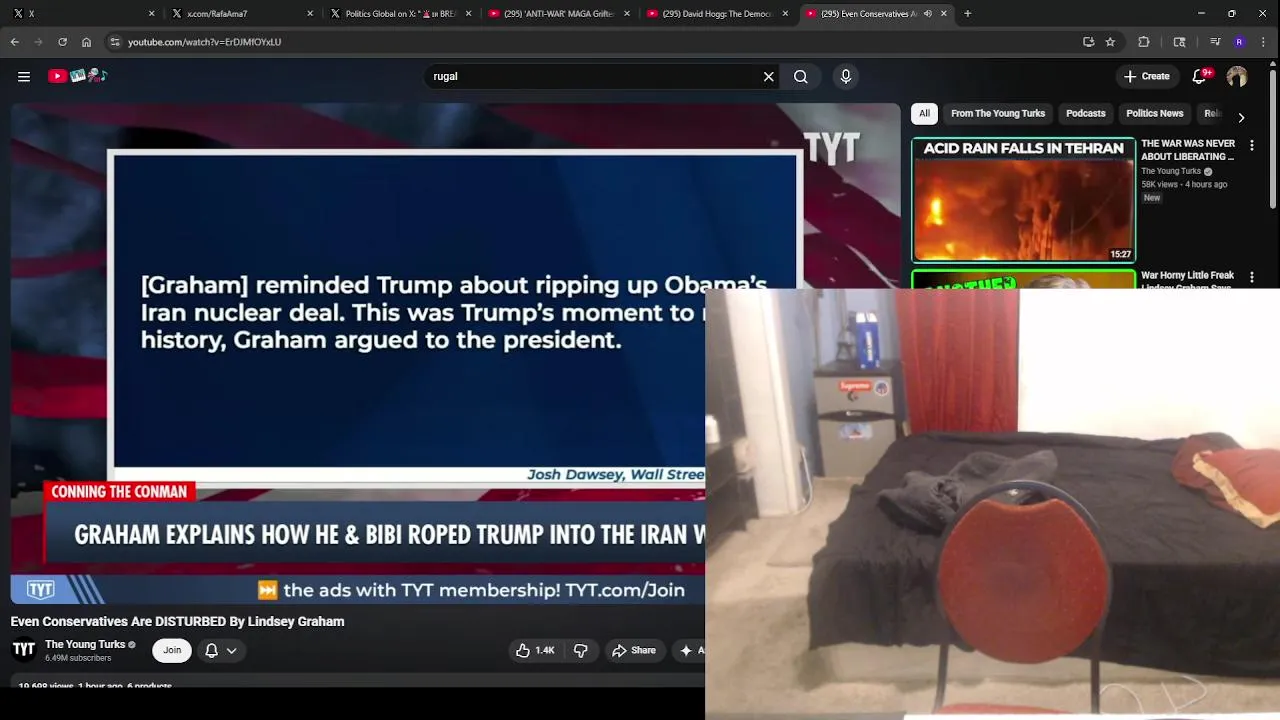
Task: Switch to David Hogg video tab
Action: (716, 14)
